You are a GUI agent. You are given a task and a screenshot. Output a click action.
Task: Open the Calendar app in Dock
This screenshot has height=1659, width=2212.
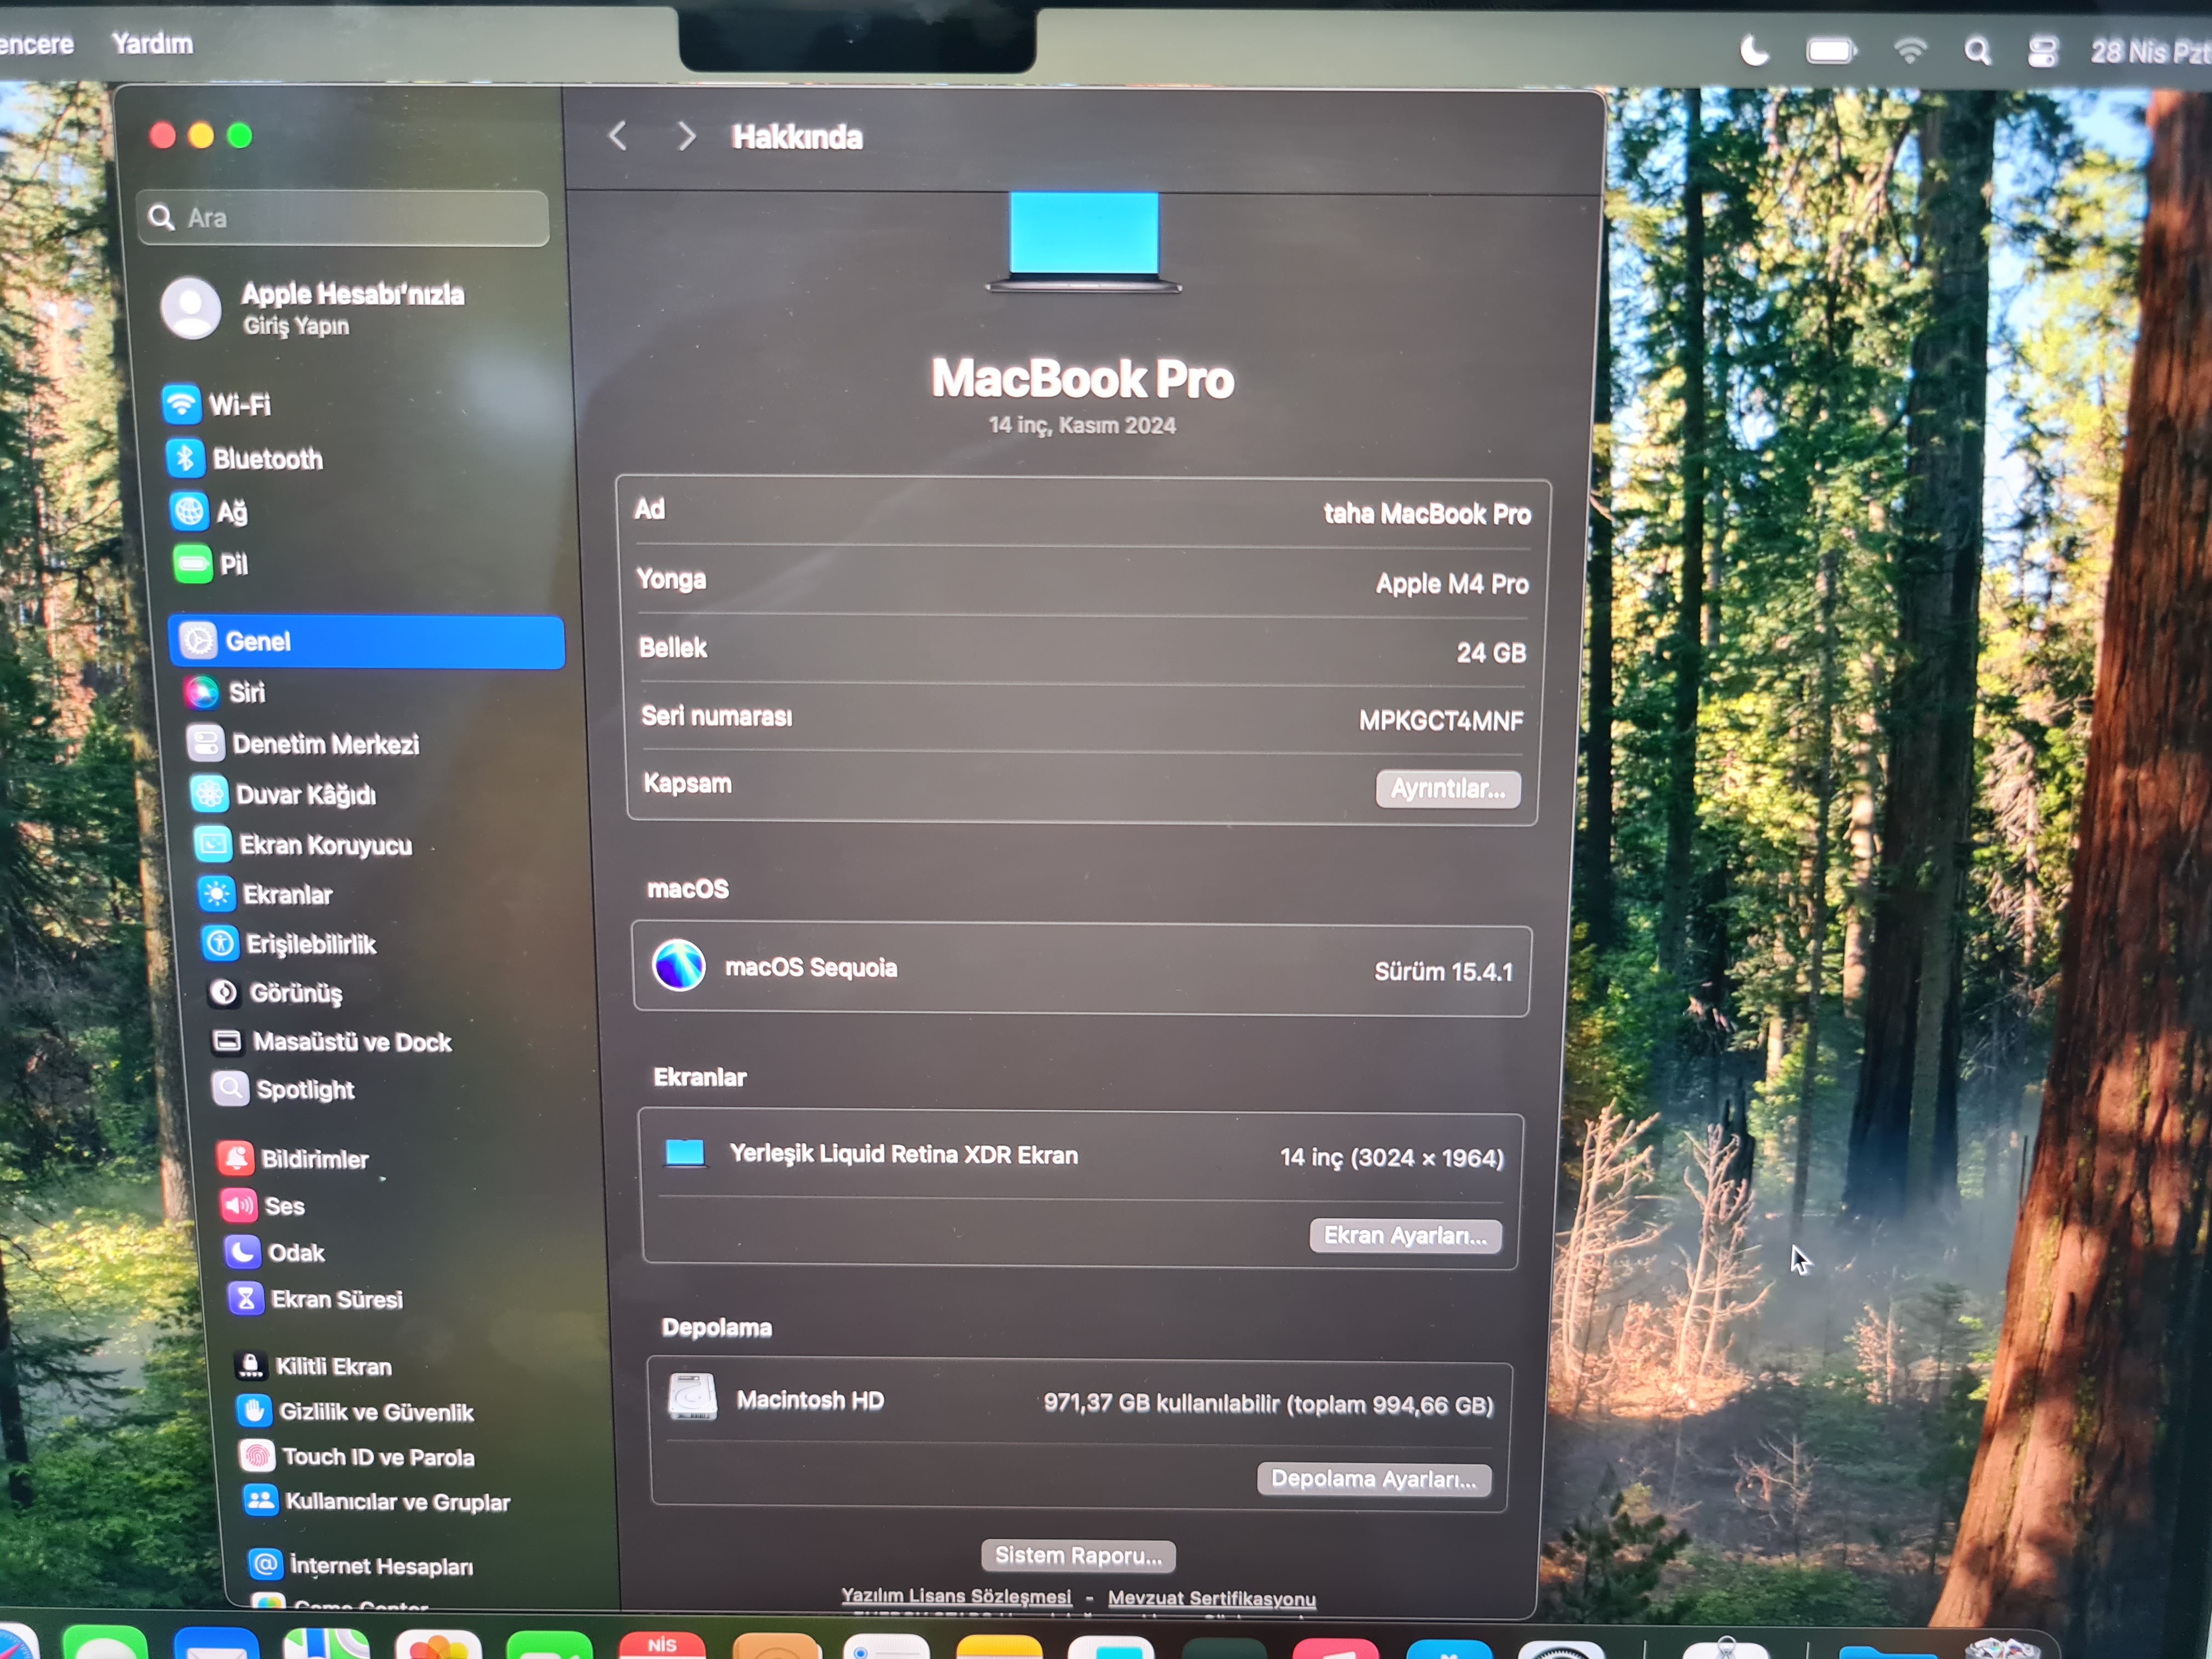pos(662,1644)
